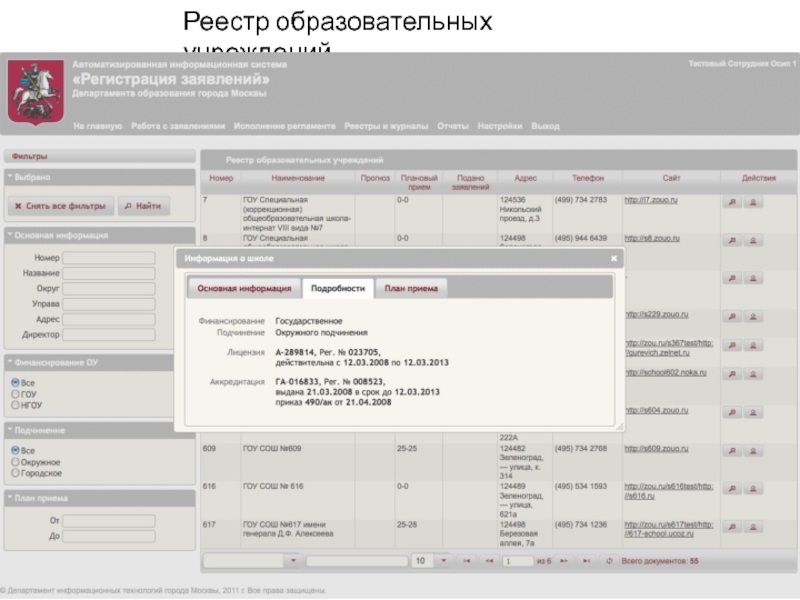800x600 pixels.
Task: Click the person icon for school602.noka.ru row
Action: click(x=753, y=374)
